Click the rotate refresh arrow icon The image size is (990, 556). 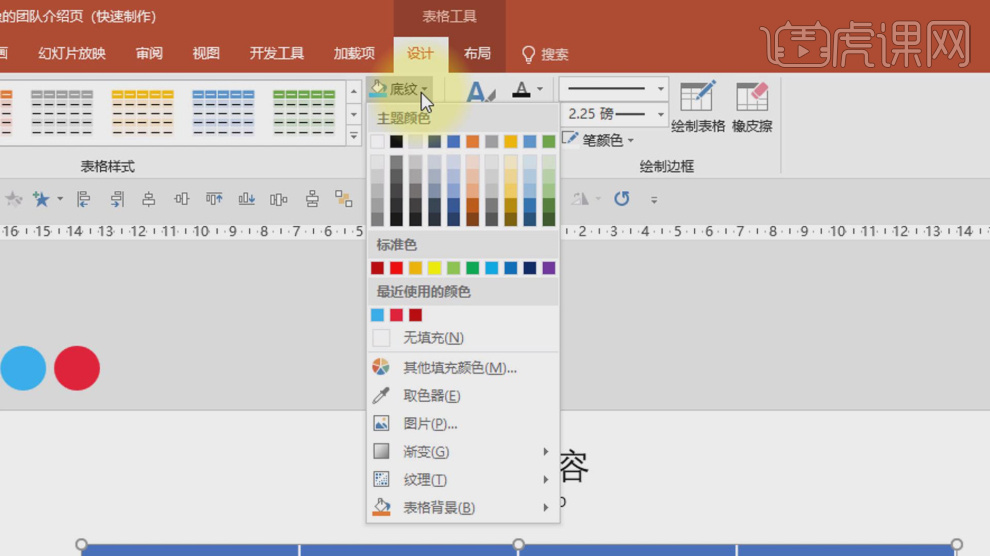click(622, 199)
